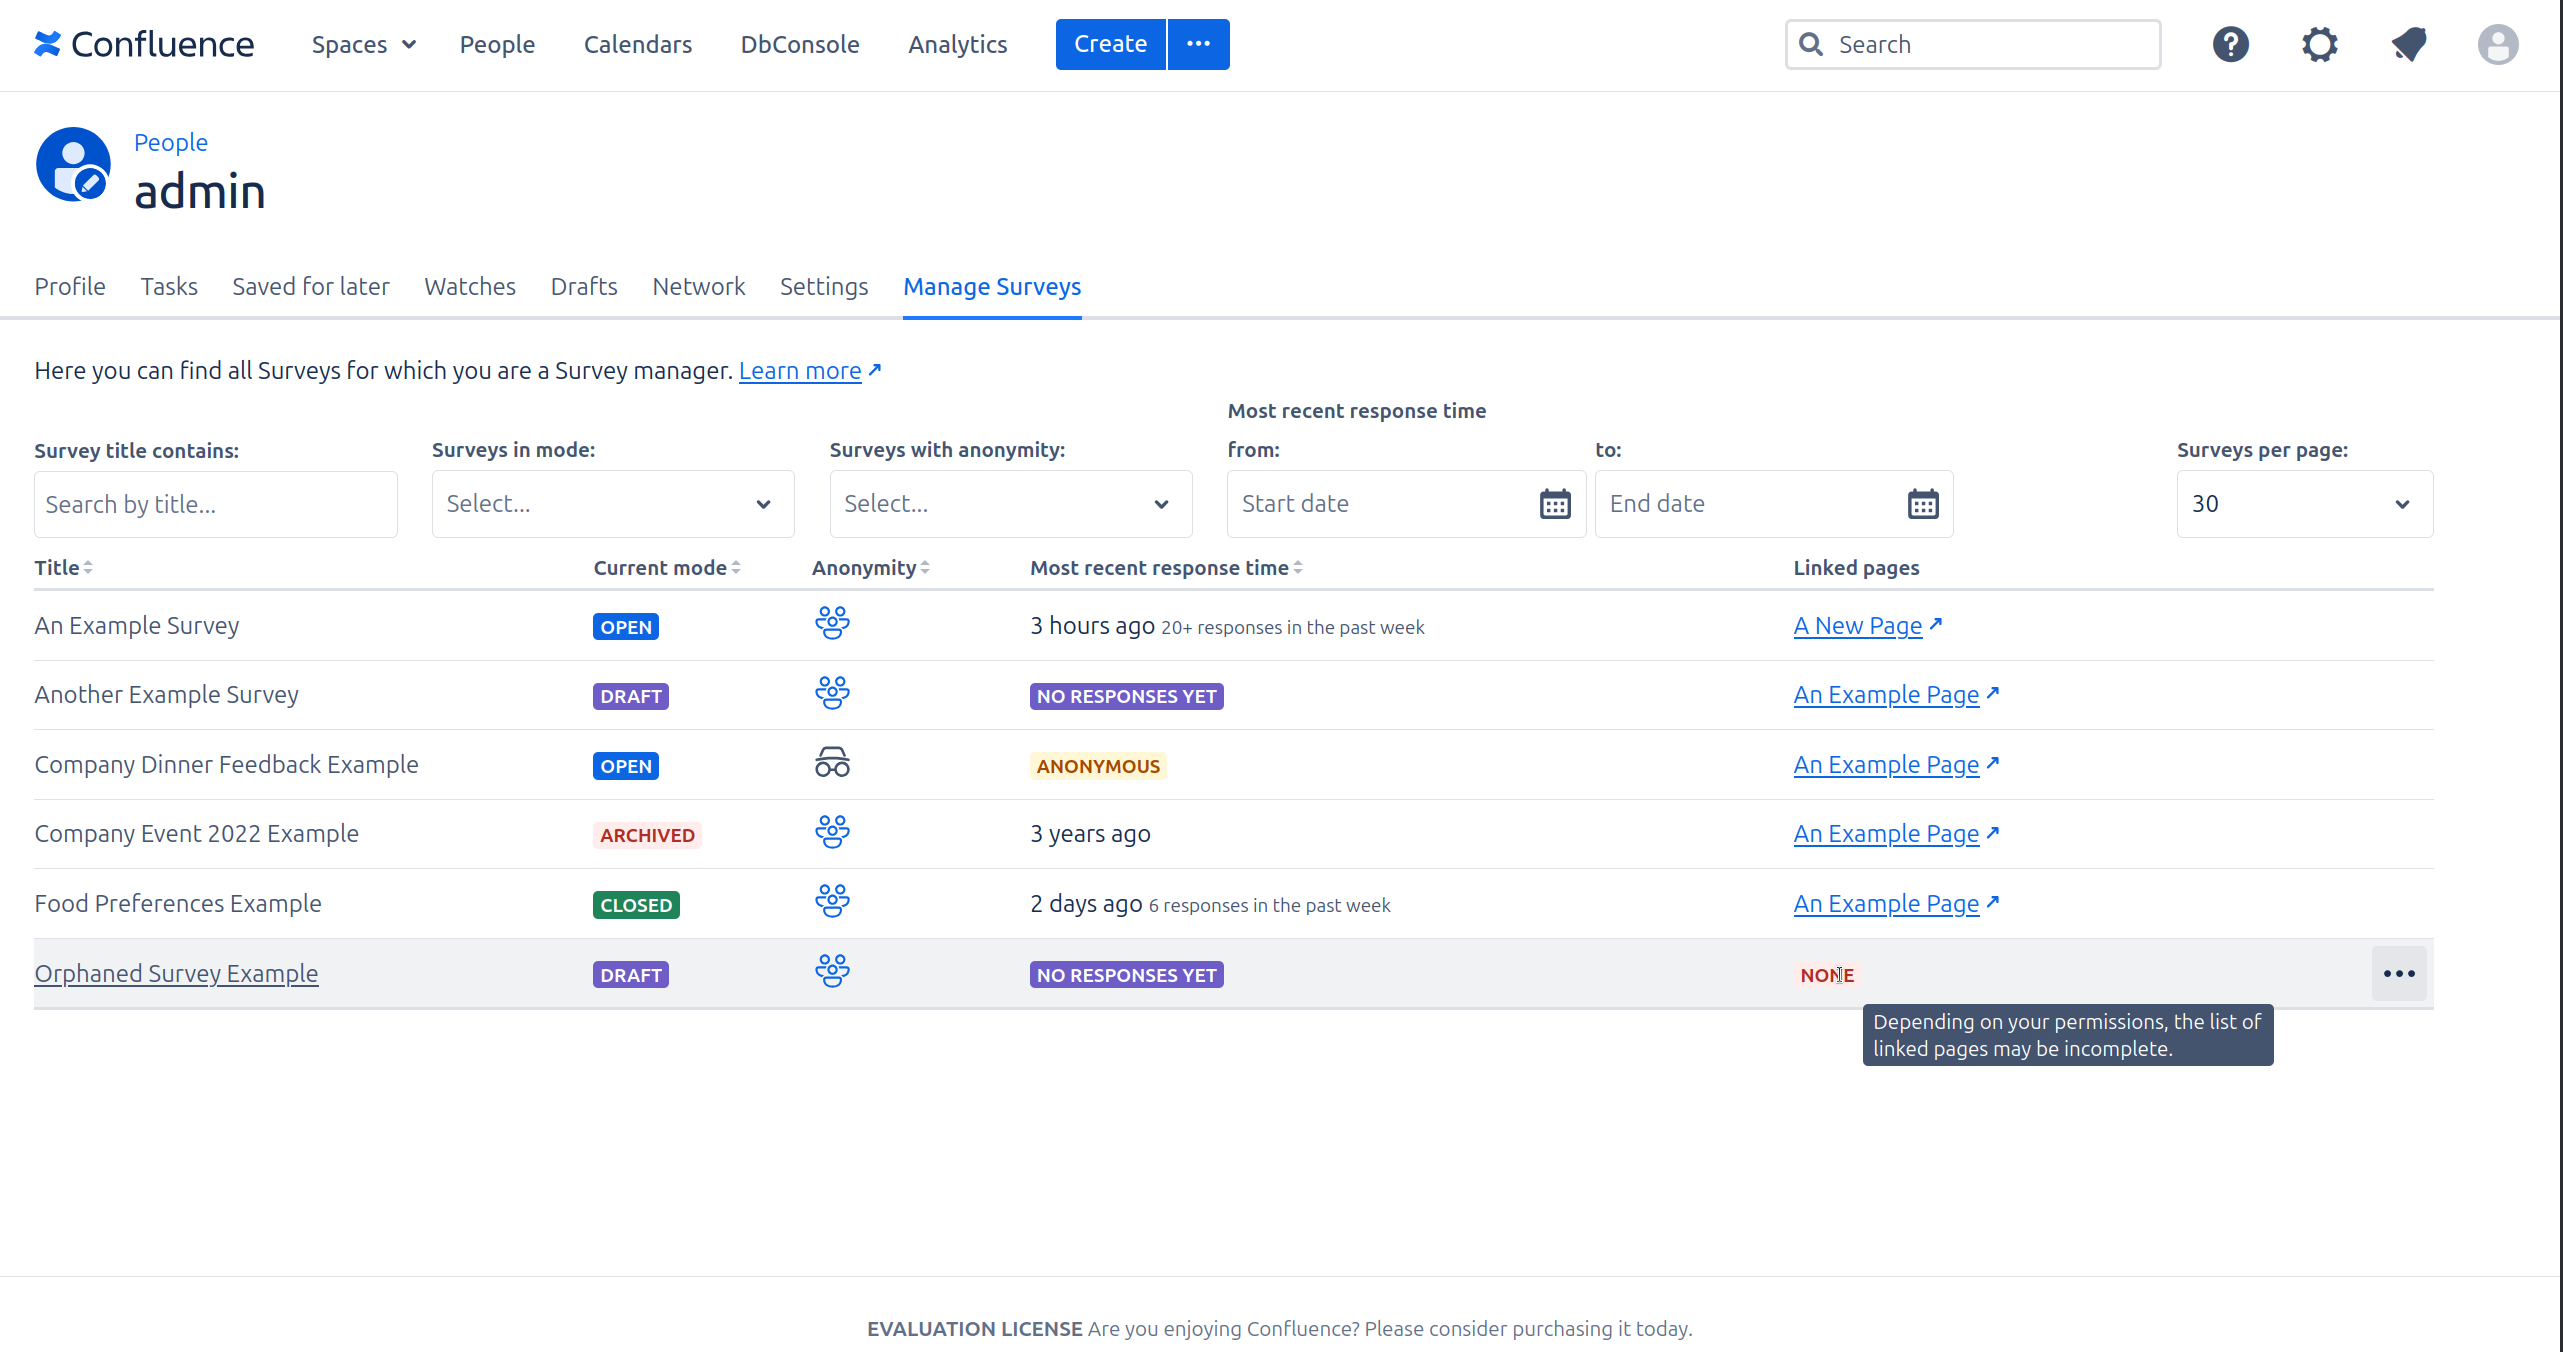The width and height of the screenshot is (2563, 1352).
Task: Switch to the Drafts tab
Action: [584, 287]
